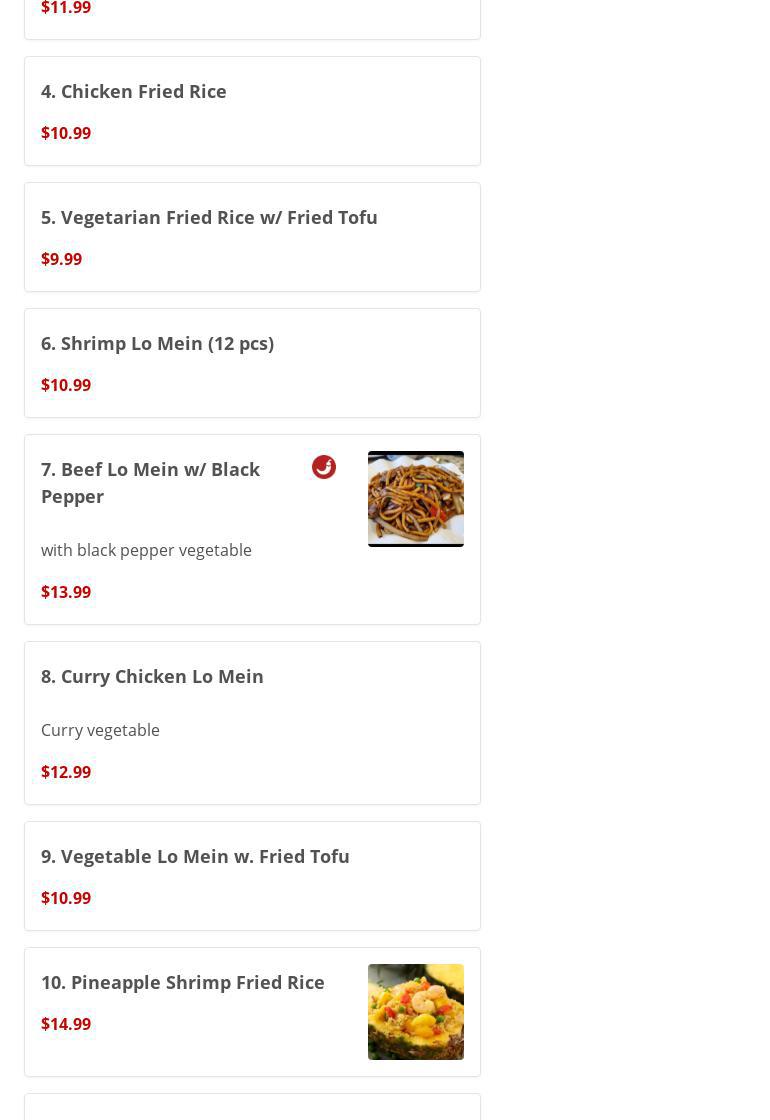Click the $9.99 Vegetarian Fried Rice price
Image resolution: width=770 pixels, height=1120 pixels.
point(61,259)
